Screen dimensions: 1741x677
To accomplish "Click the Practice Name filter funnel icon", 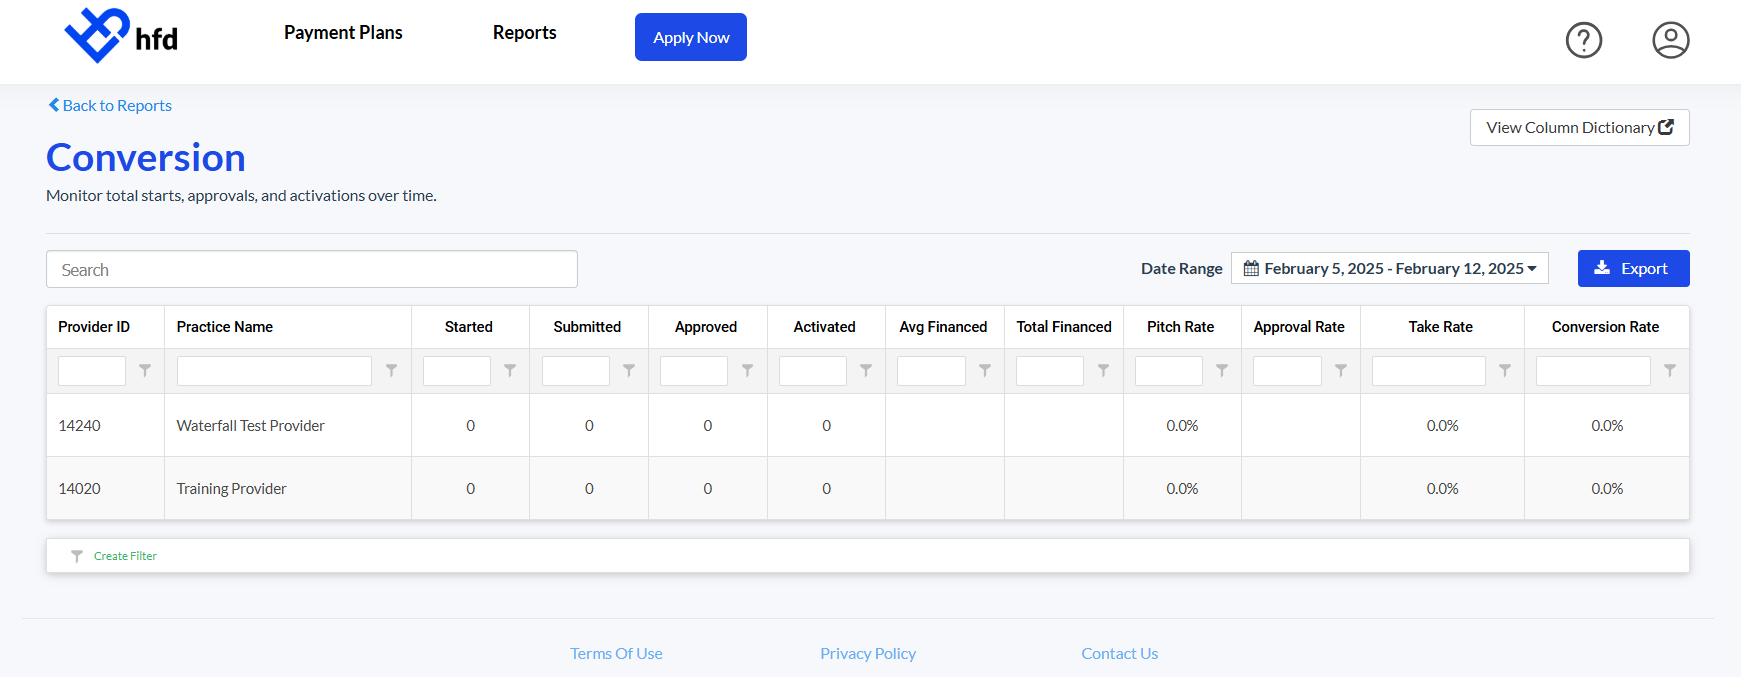I will [x=392, y=371].
